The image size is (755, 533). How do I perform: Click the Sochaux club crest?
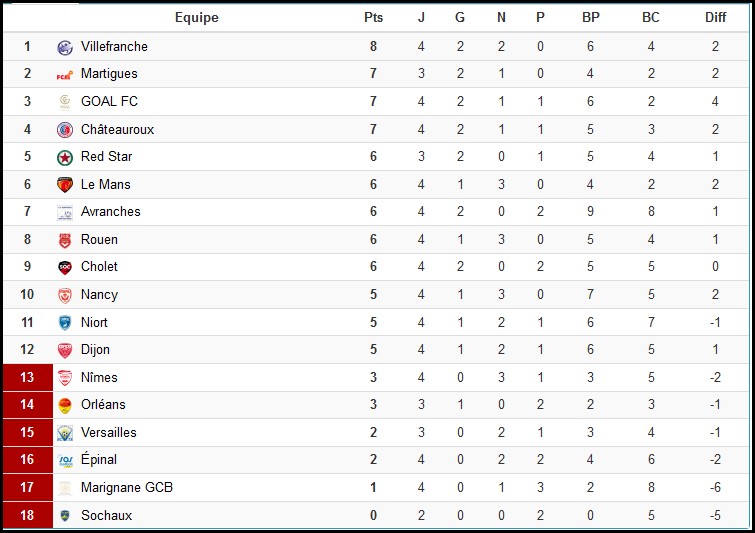click(65, 516)
